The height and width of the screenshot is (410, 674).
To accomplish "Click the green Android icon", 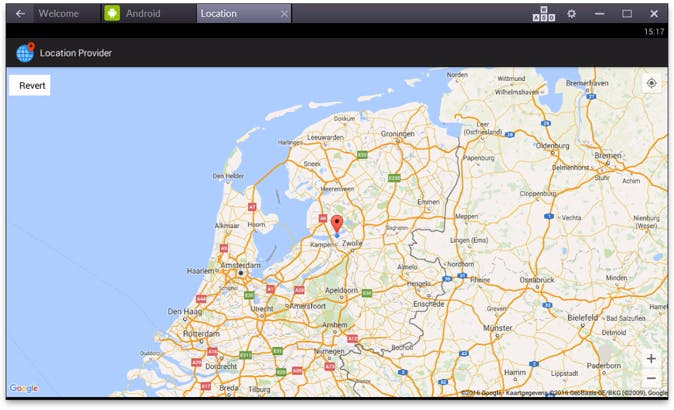I will coord(112,13).
